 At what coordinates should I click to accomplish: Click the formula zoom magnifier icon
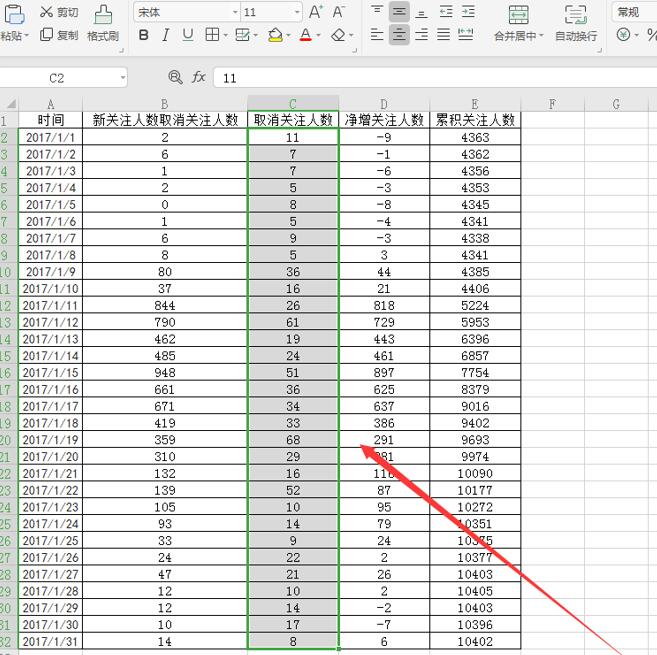pos(175,78)
